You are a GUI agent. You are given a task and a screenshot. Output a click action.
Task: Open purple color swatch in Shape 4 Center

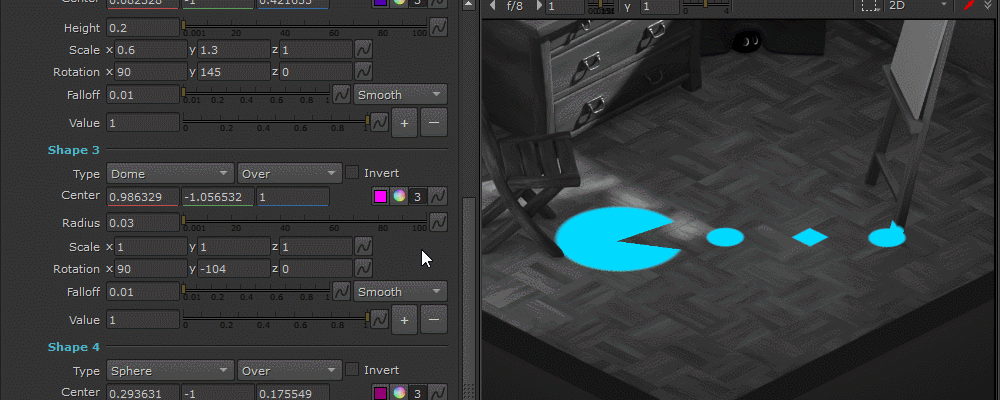click(381, 392)
